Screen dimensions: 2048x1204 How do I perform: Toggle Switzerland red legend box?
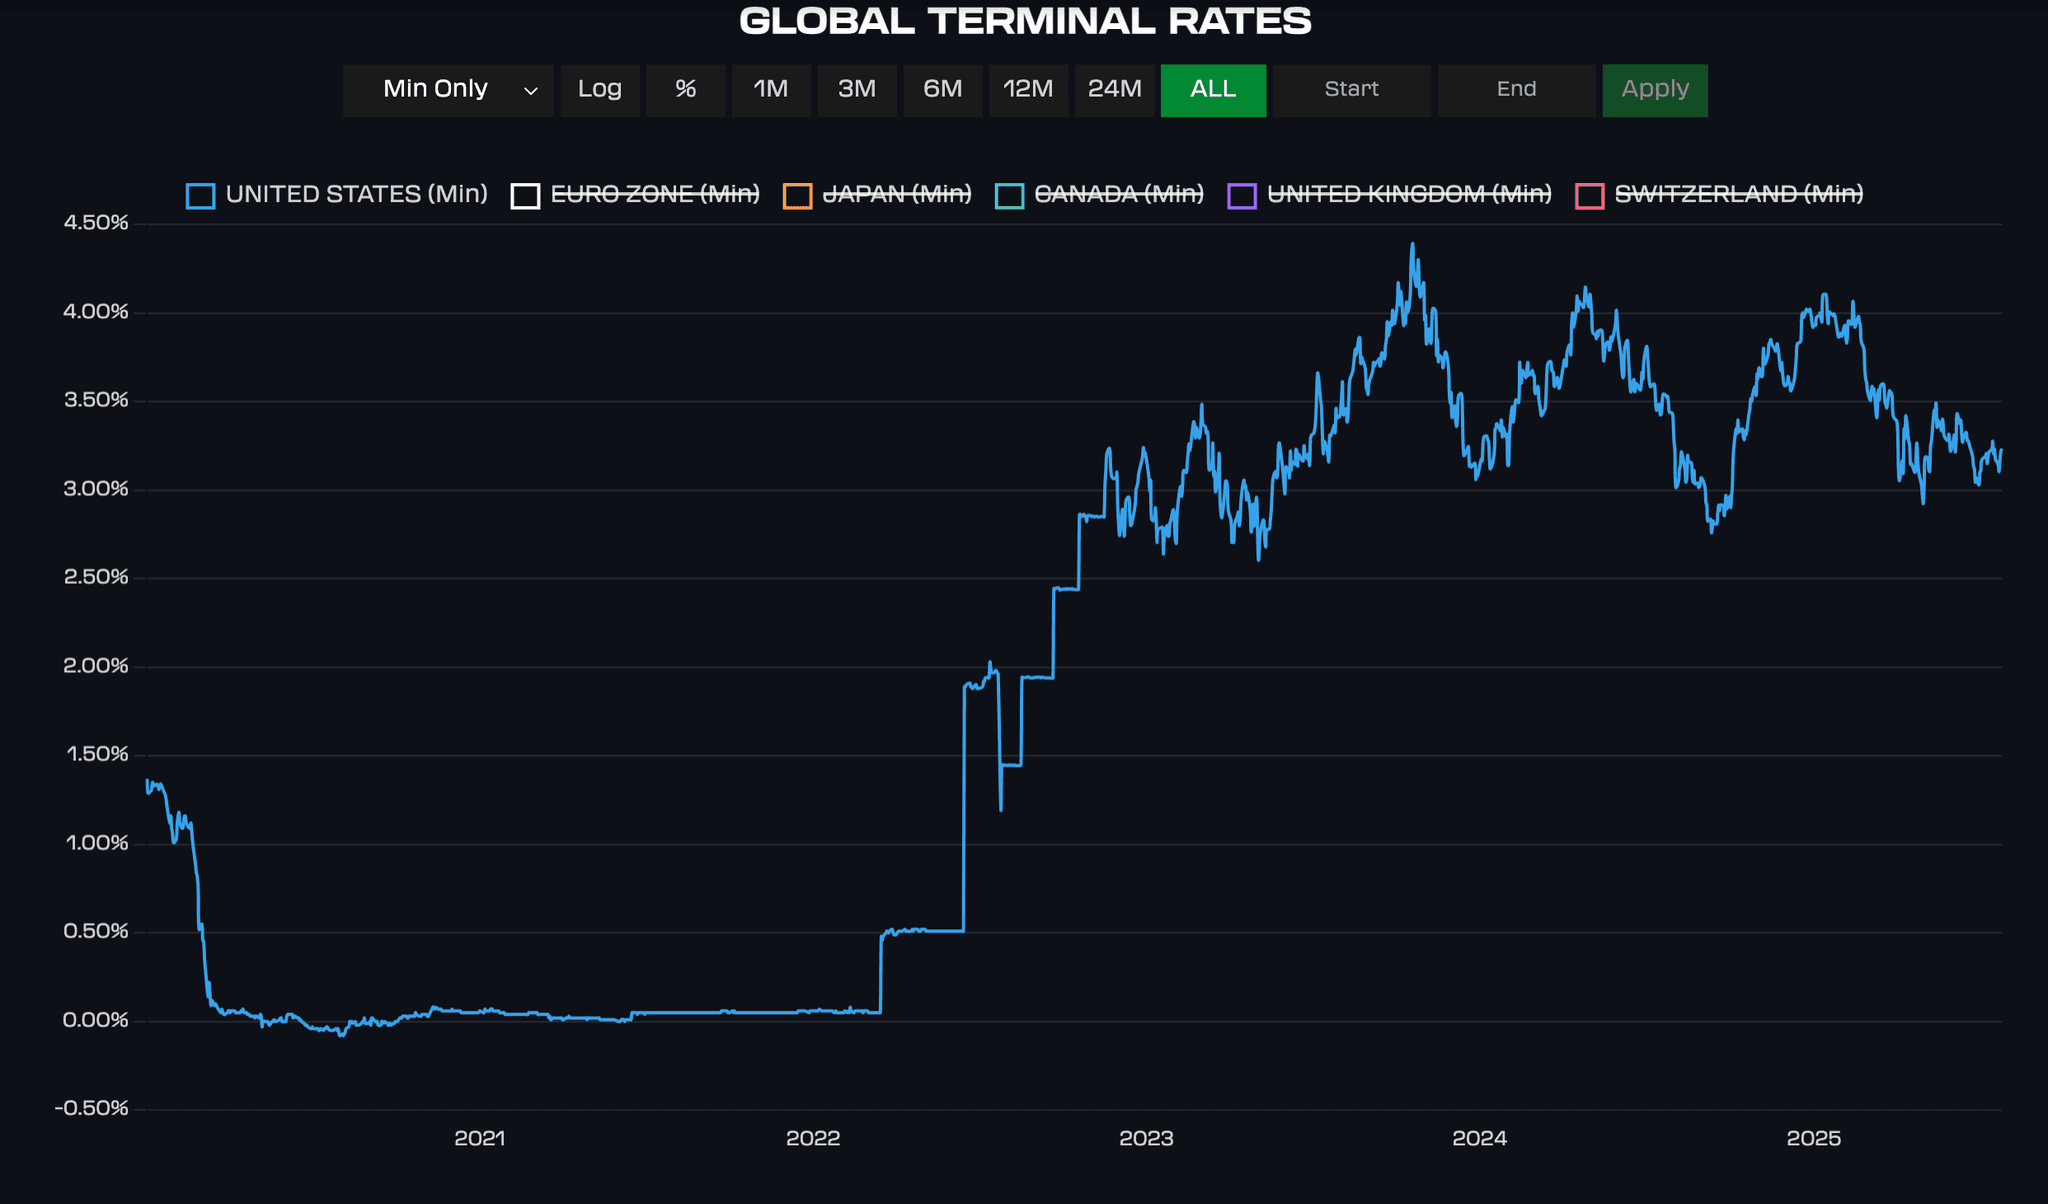[x=1589, y=196]
